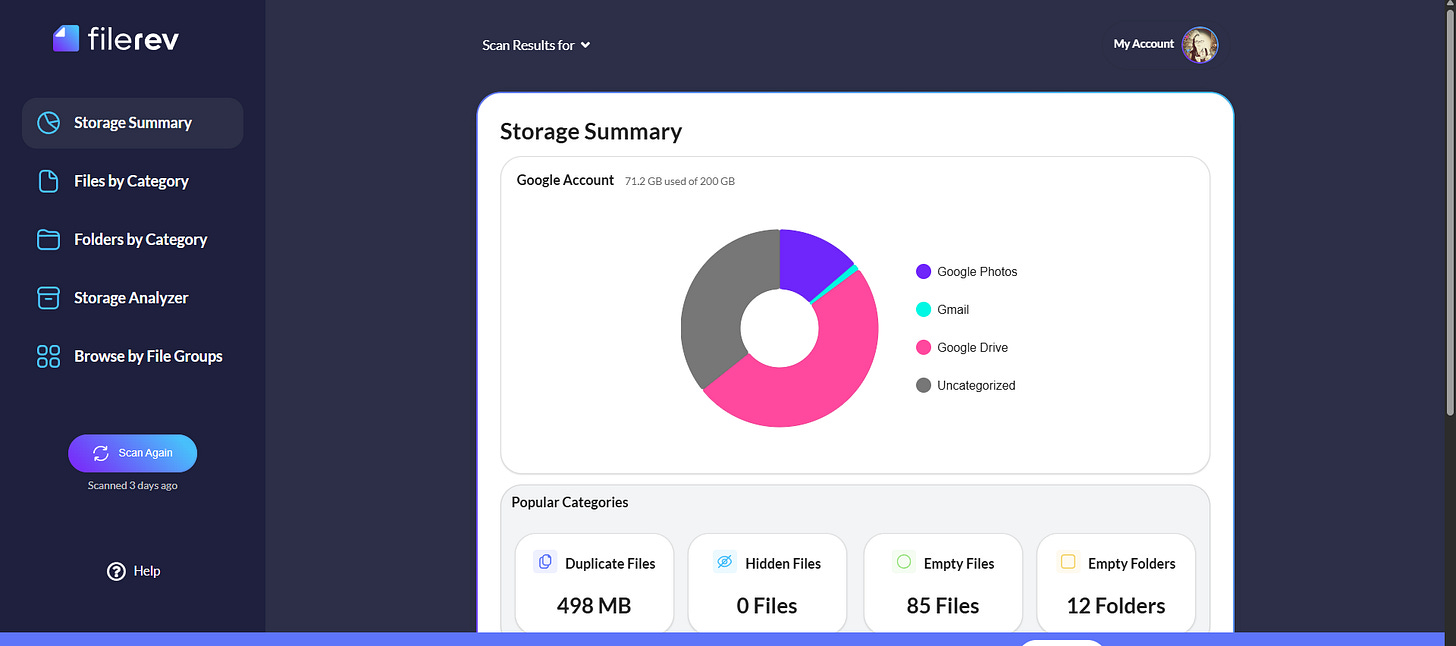Click the Storage Summary page heading
1456x646 pixels.
point(591,131)
